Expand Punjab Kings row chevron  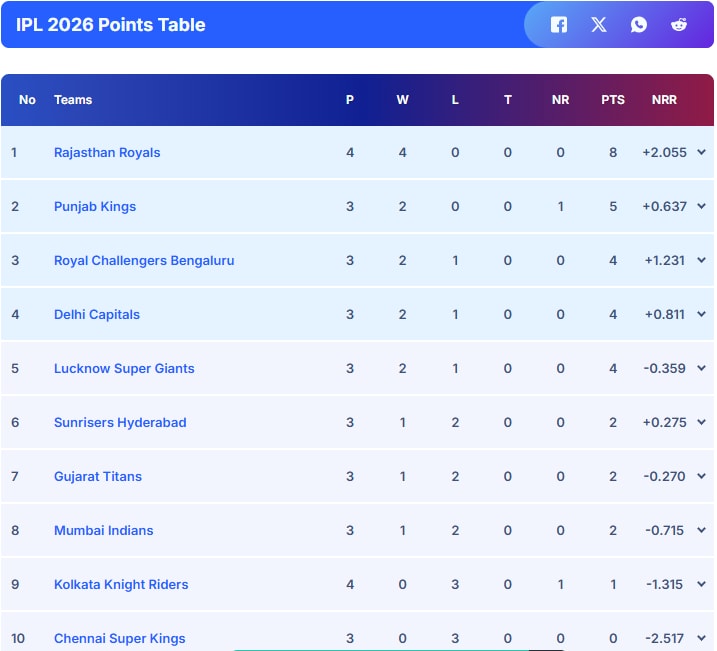(701, 207)
